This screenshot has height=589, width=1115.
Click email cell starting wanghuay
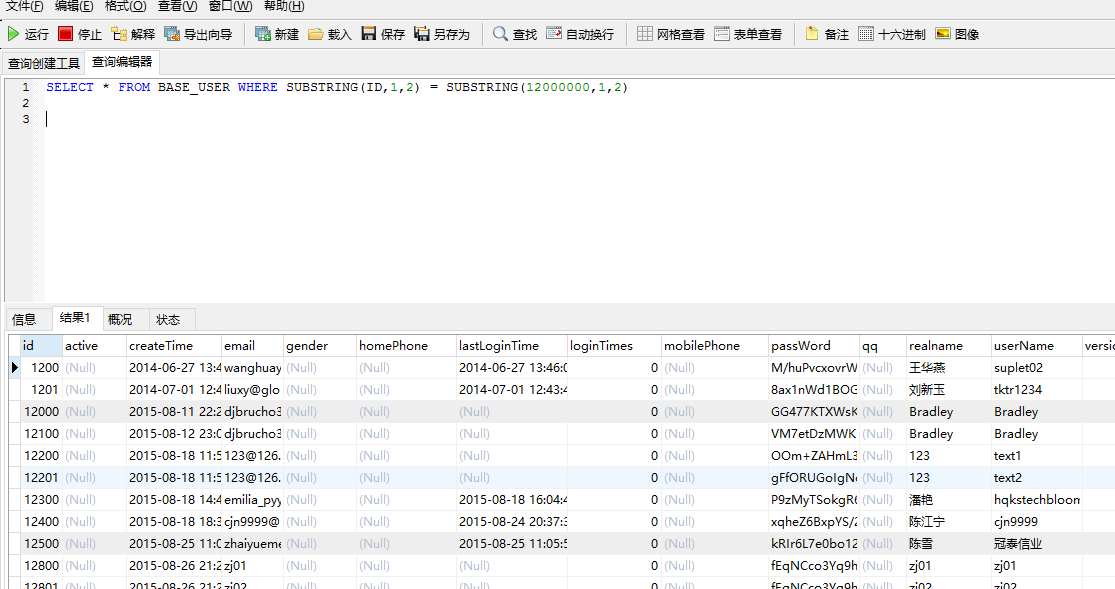coord(252,368)
